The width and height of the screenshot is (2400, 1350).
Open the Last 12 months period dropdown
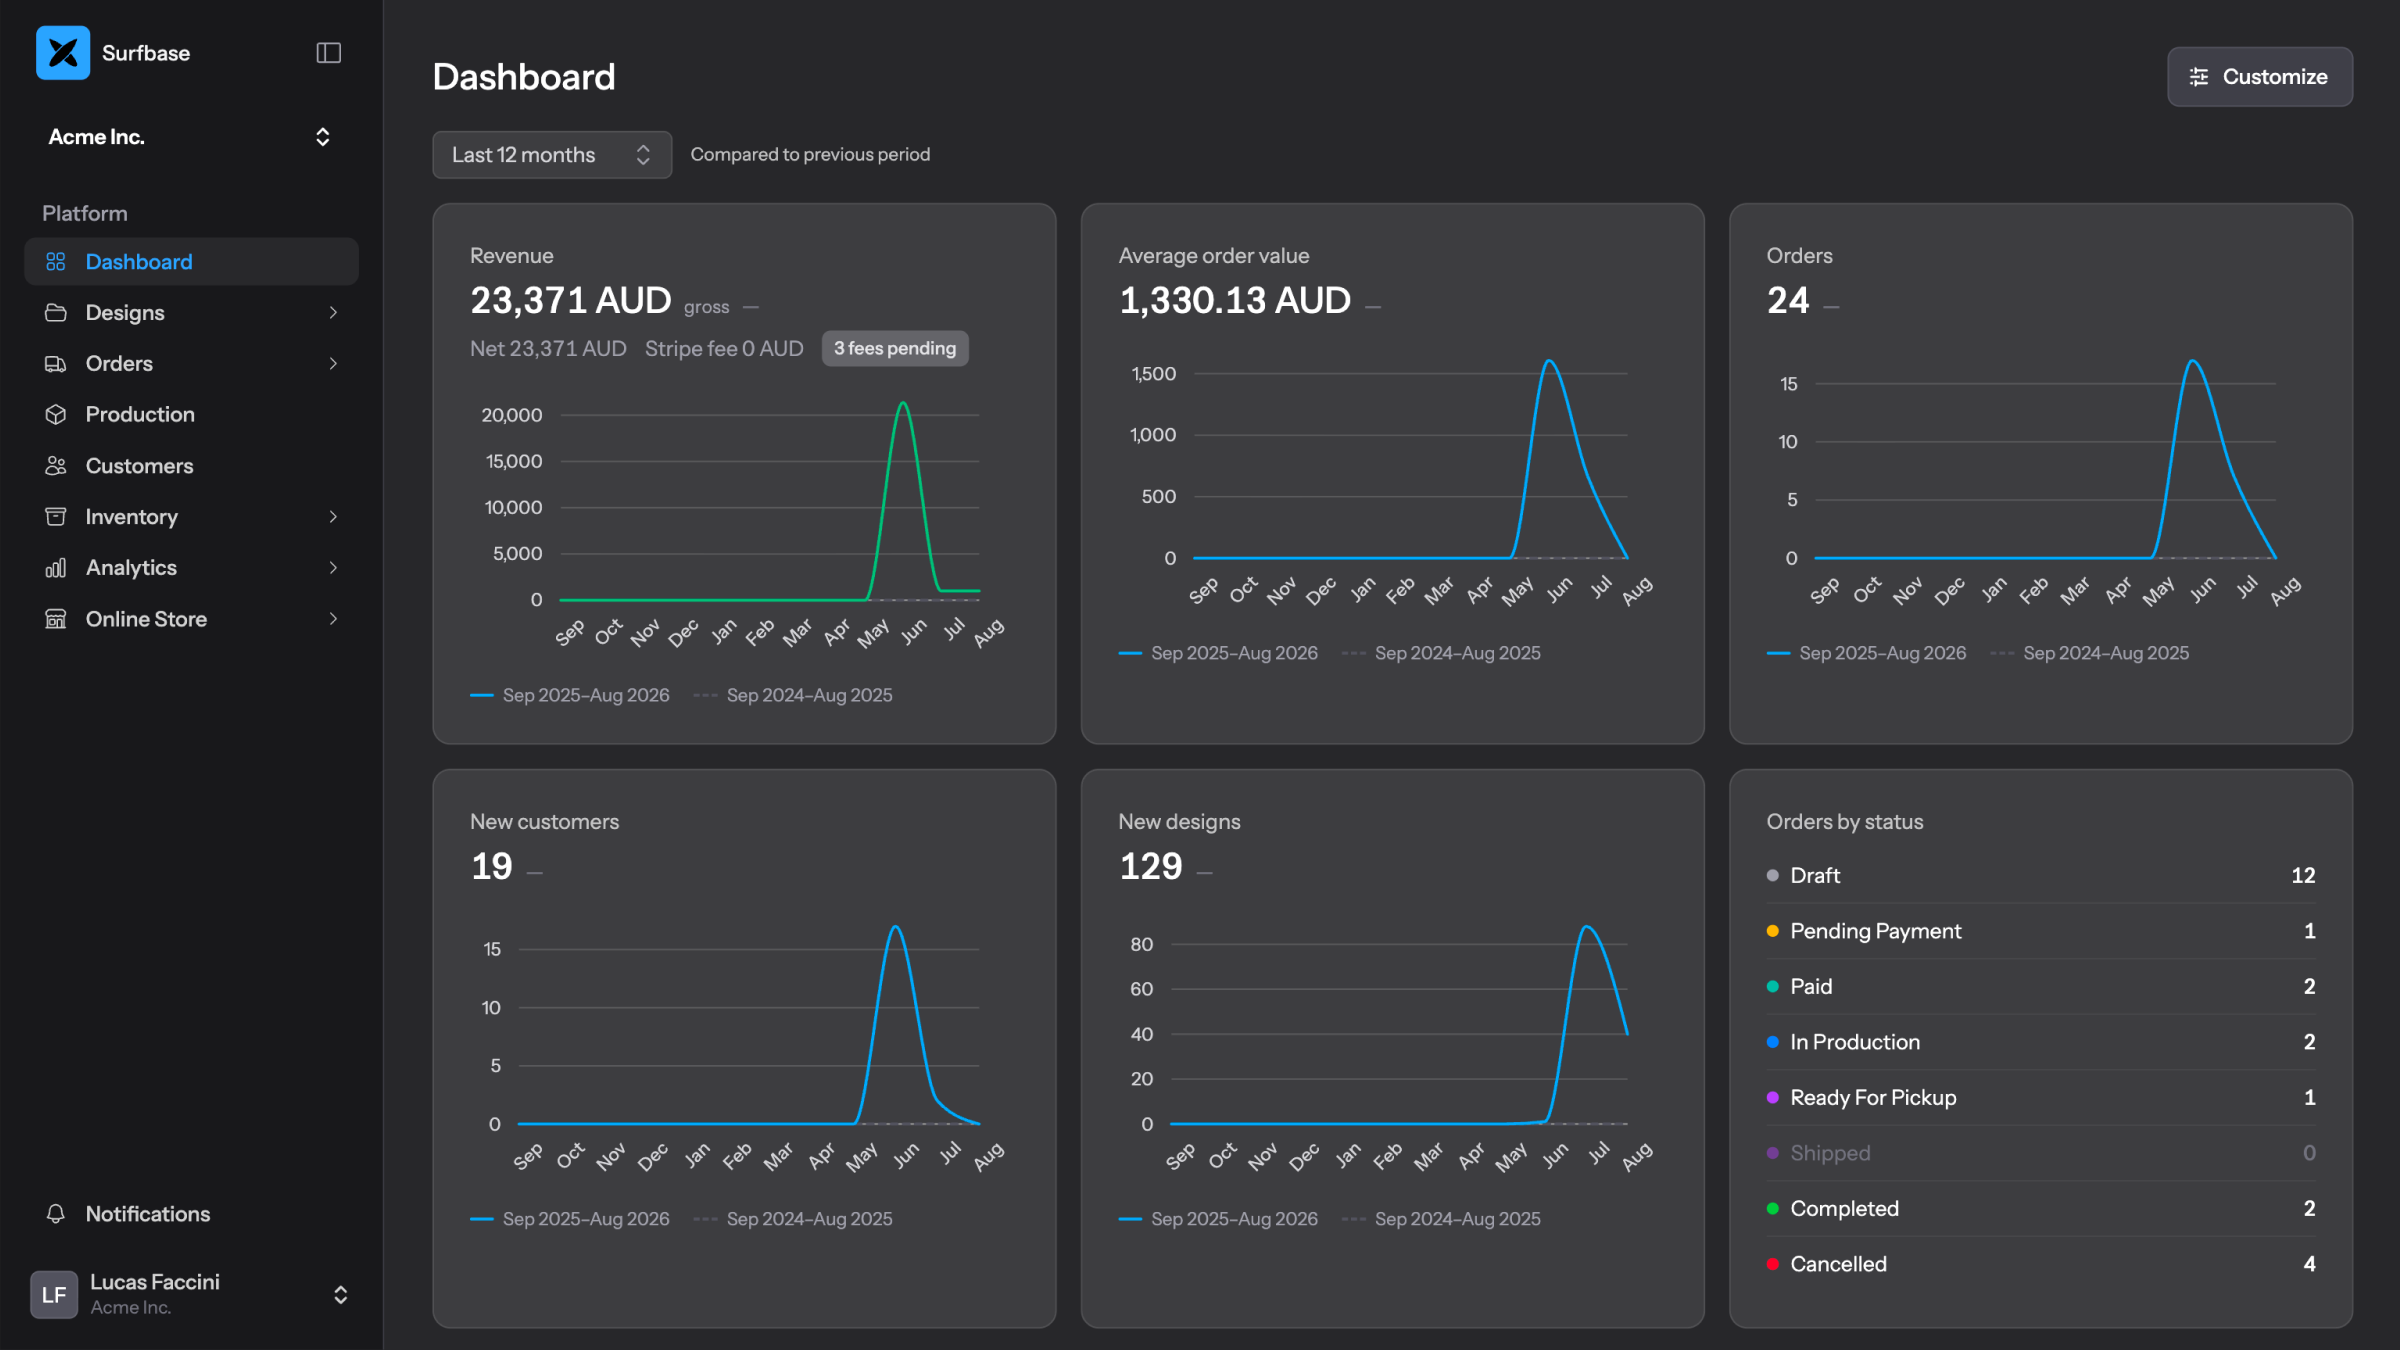coord(552,155)
